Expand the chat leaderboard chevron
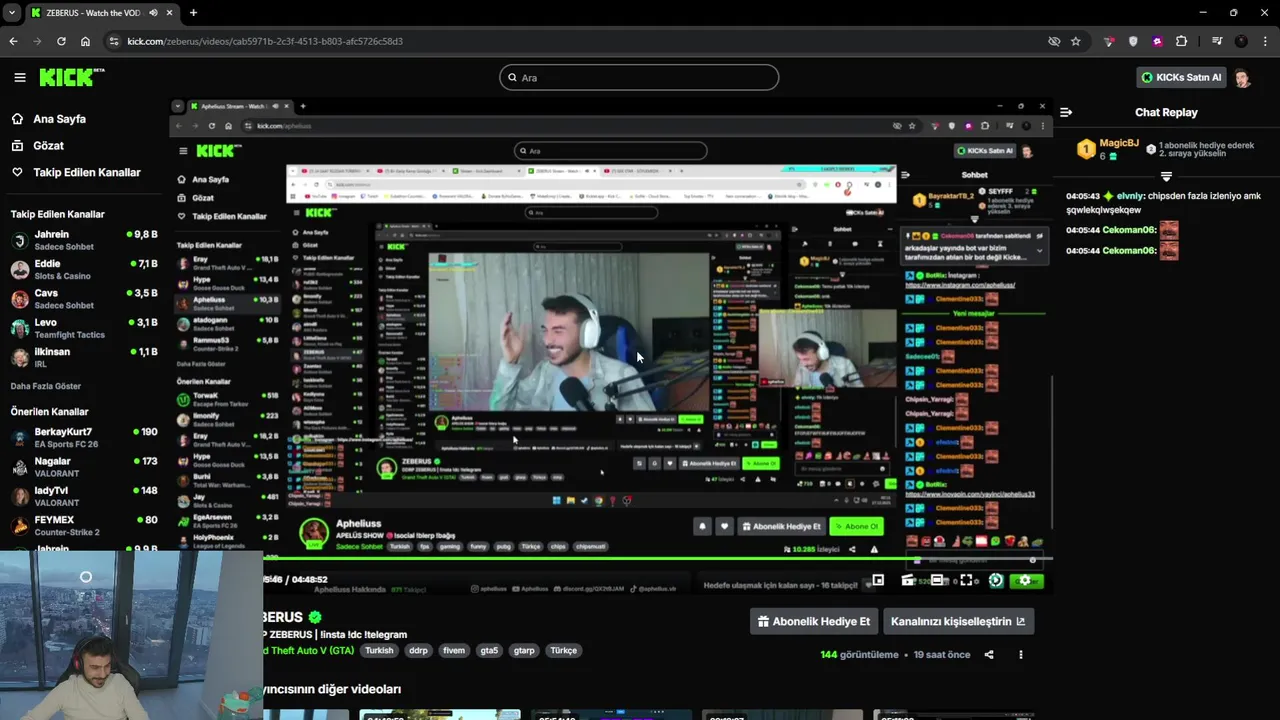1280x720 pixels. (1166, 176)
